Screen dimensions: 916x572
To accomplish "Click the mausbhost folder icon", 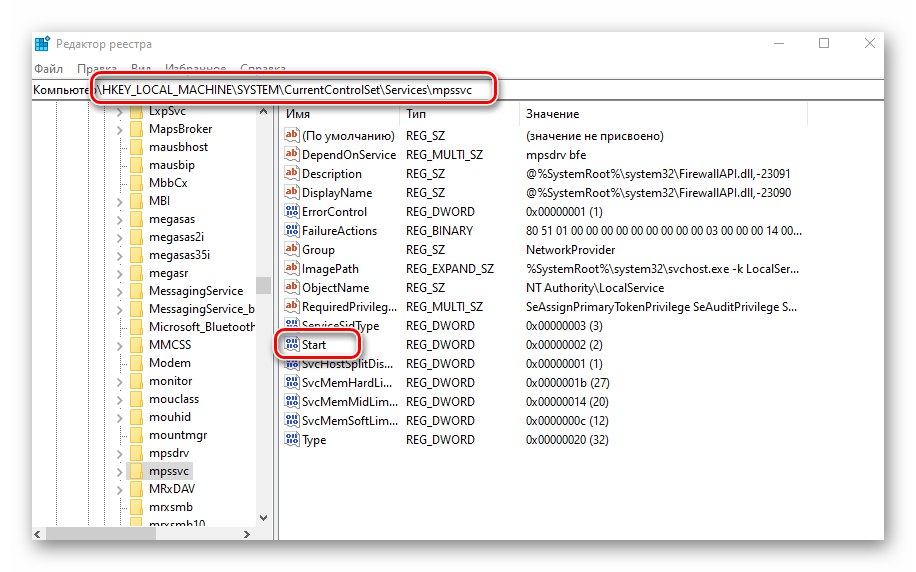I will point(136,147).
